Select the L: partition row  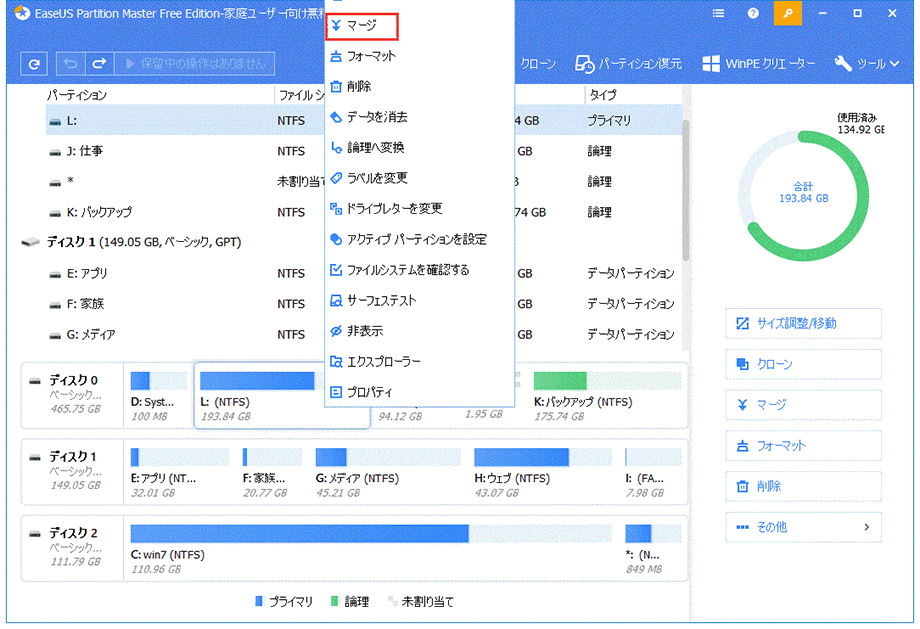[364, 120]
